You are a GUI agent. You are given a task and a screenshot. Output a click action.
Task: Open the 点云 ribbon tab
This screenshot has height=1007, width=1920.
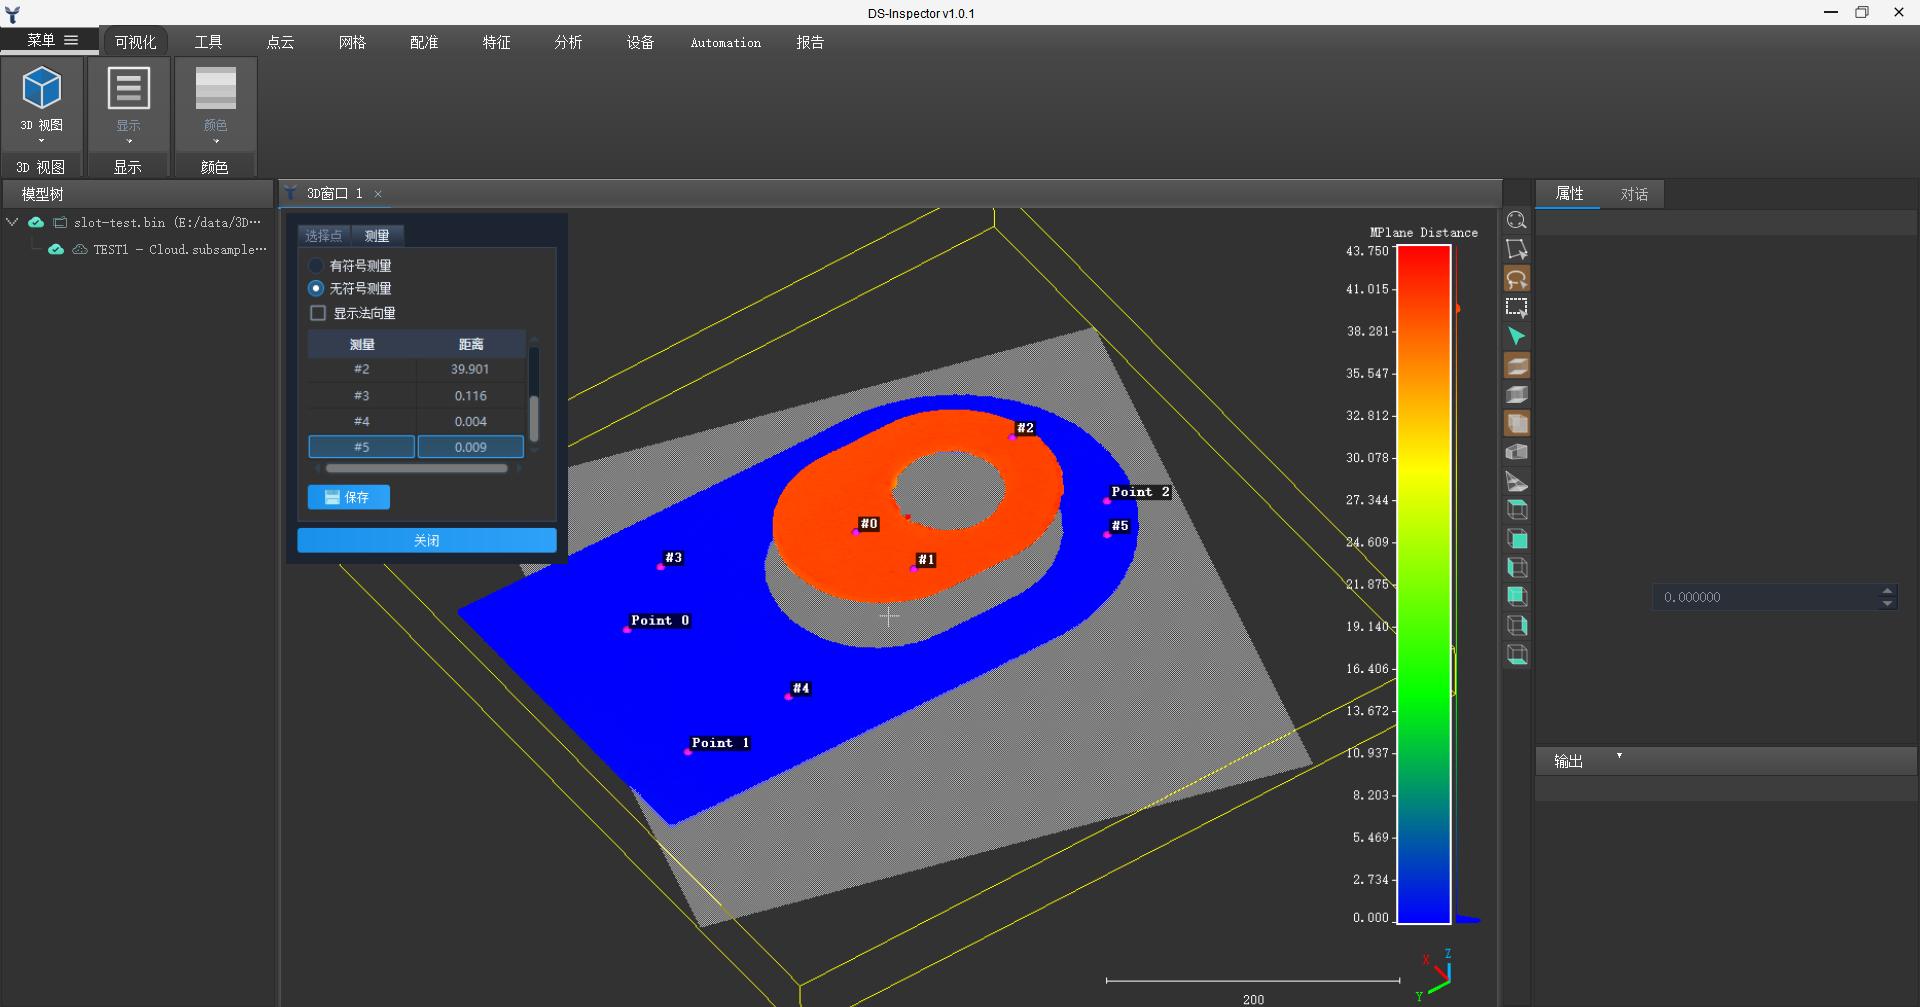tap(280, 42)
